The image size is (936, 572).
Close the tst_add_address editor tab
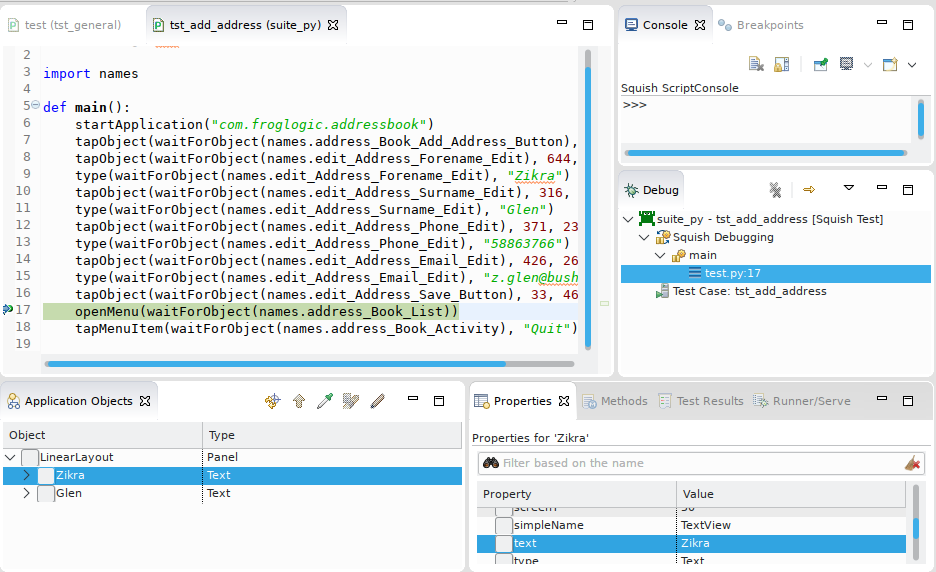333,25
